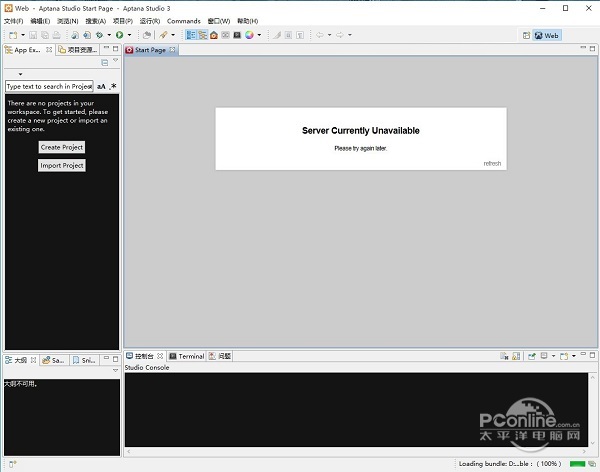
Task: Click the color wheel theme icon
Action: pos(249,35)
